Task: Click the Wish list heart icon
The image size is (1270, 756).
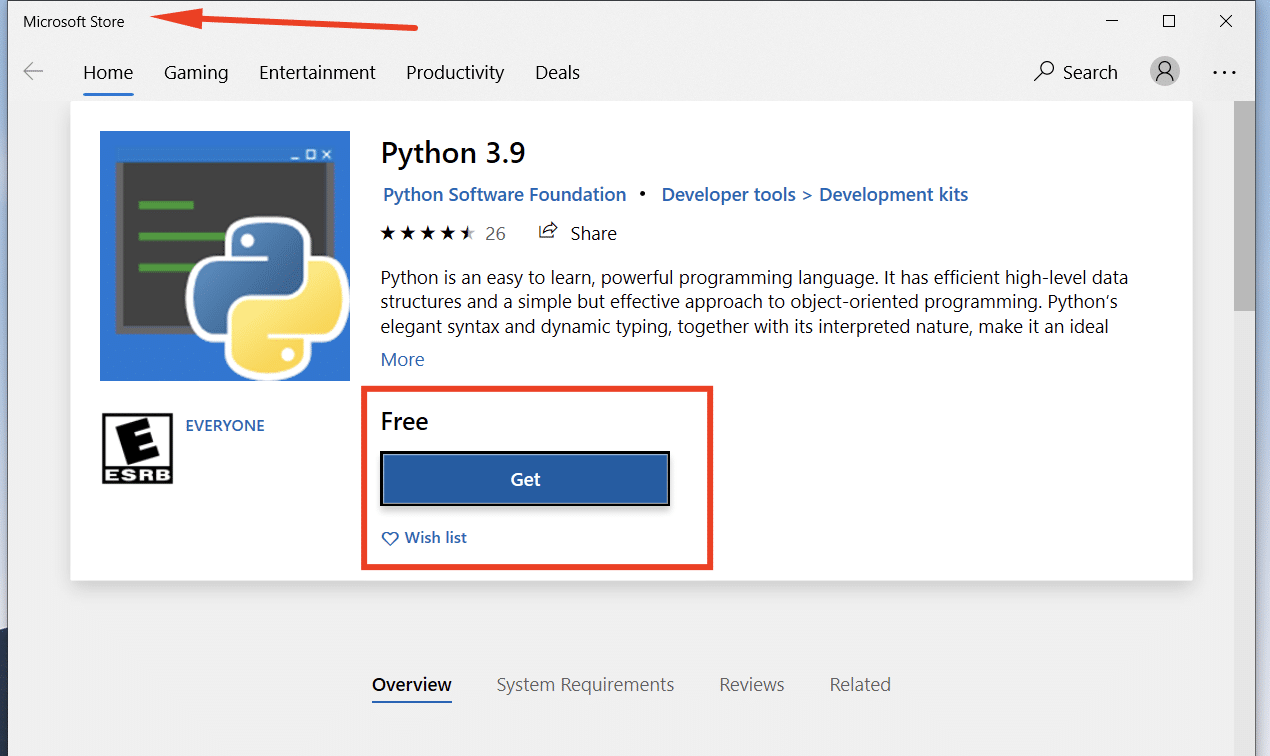Action: coord(390,538)
